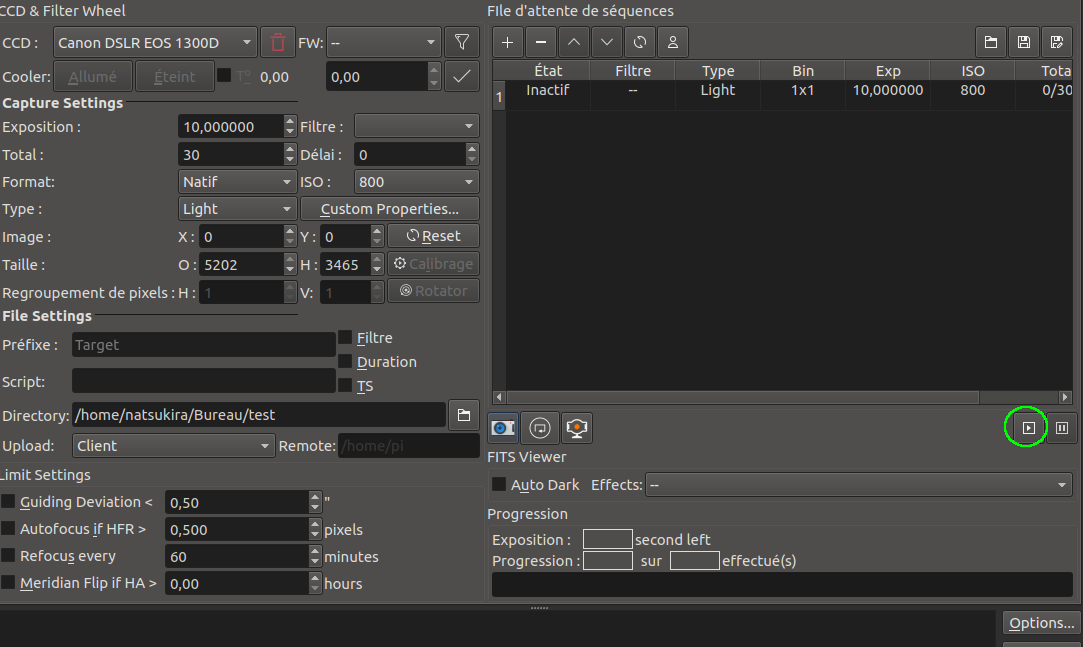Click the Exposition spinbox stepper arrows
The image size is (1083, 647).
point(290,126)
